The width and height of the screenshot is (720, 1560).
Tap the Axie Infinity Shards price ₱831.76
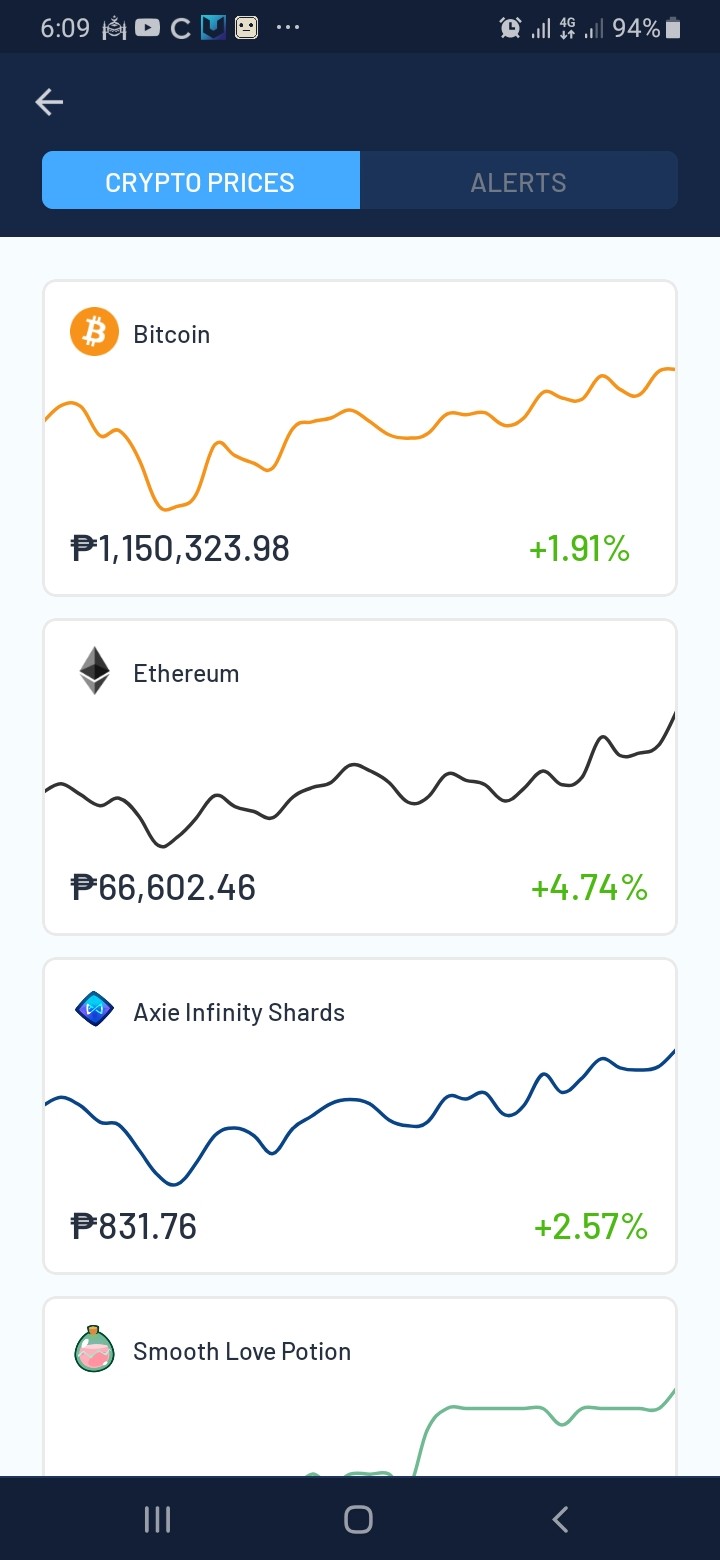(x=134, y=1226)
